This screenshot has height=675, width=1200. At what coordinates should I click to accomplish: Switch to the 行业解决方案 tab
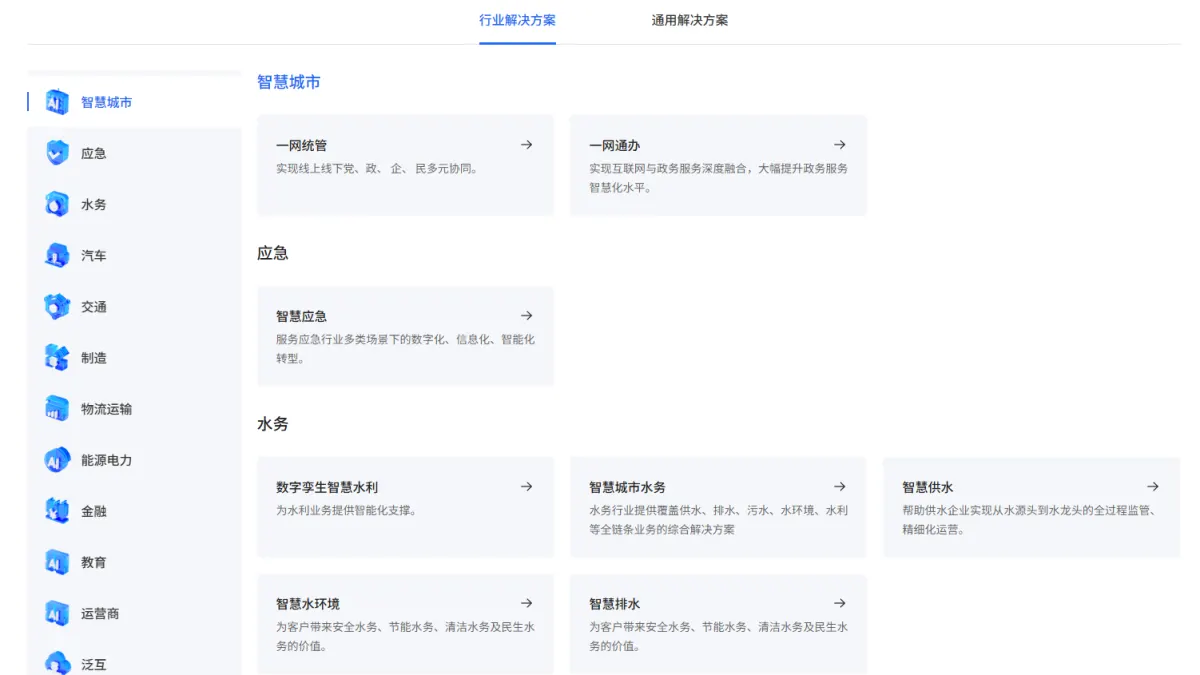point(517,20)
